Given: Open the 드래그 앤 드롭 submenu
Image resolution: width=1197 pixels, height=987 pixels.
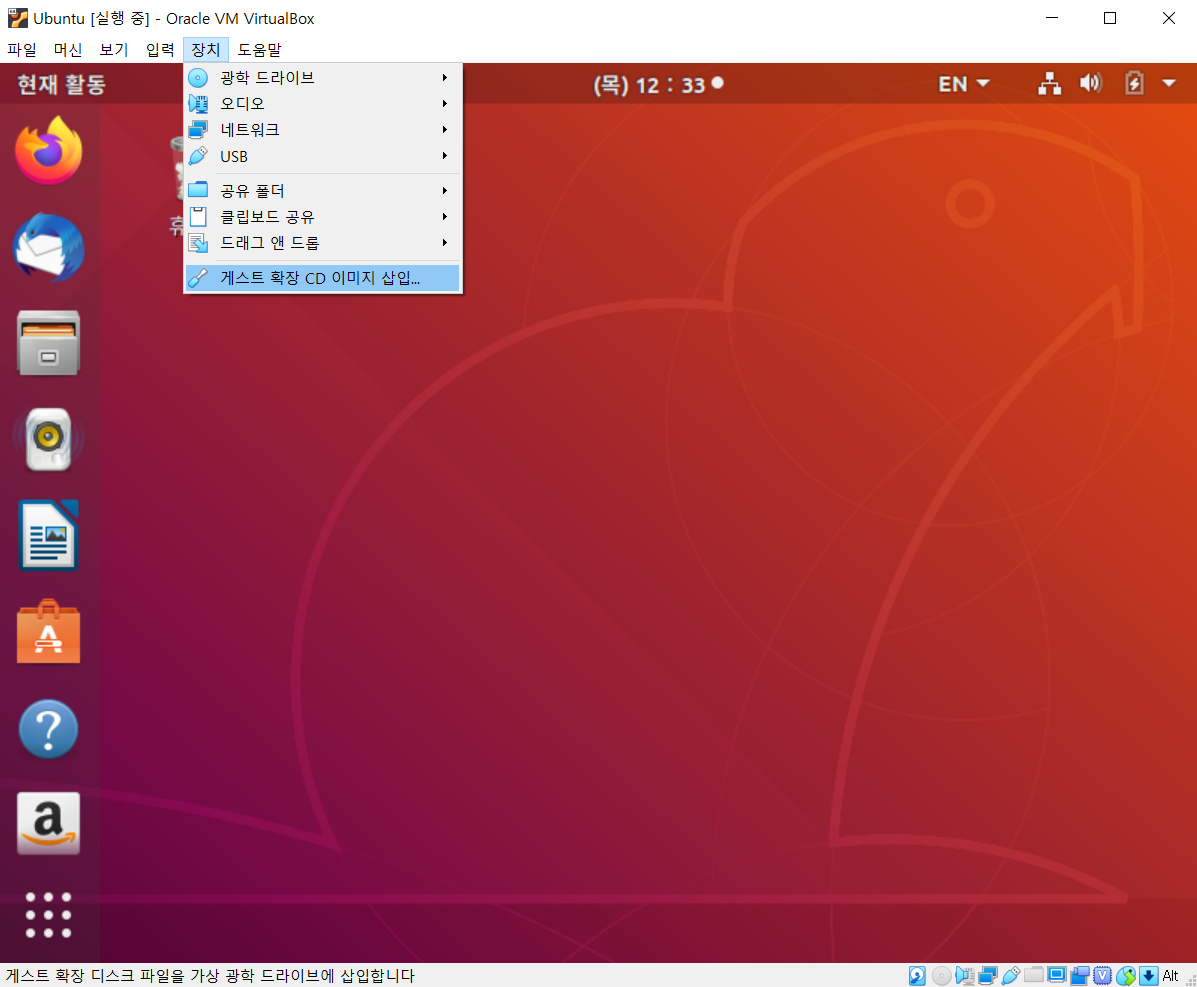Looking at the screenshot, I should tap(322, 242).
